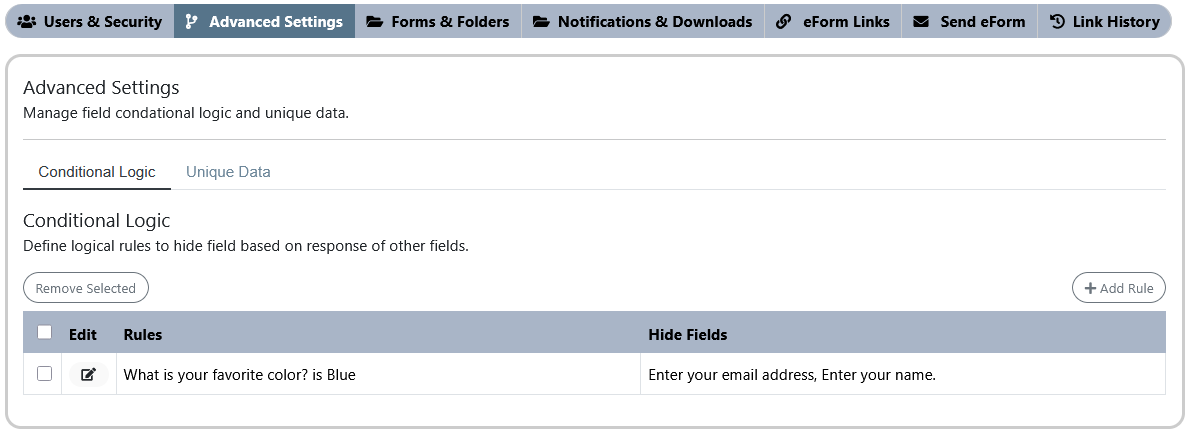Go to the Link History tab
Viewport: 1187px width, 433px height.
(x=1104, y=22)
